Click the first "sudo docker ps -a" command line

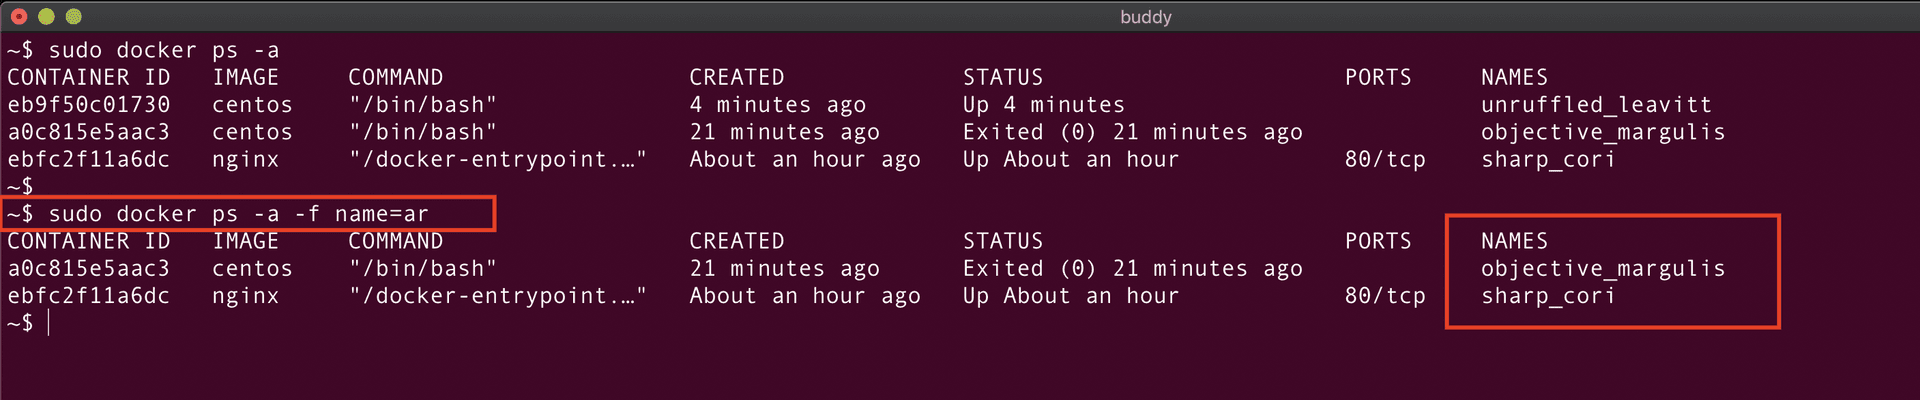click(163, 50)
